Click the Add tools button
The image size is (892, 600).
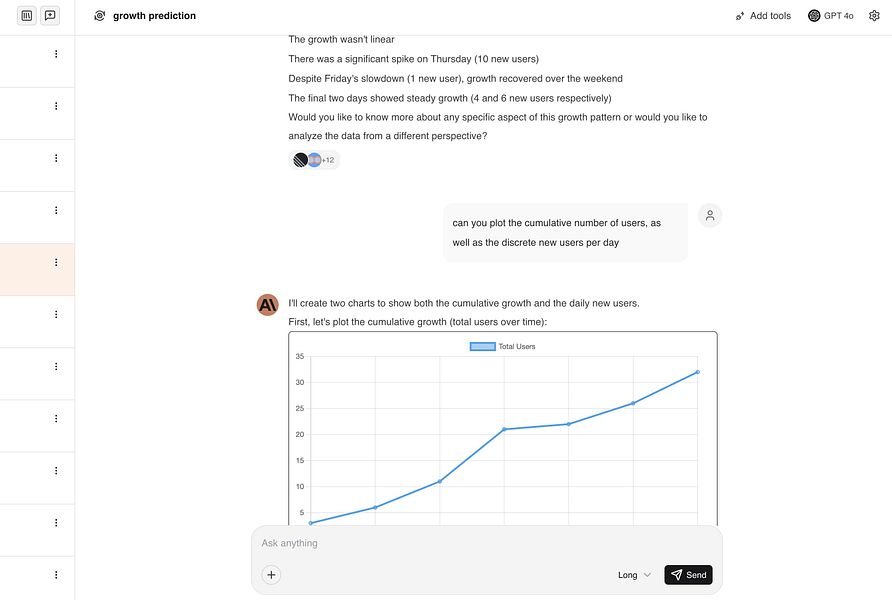tap(762, 16)
